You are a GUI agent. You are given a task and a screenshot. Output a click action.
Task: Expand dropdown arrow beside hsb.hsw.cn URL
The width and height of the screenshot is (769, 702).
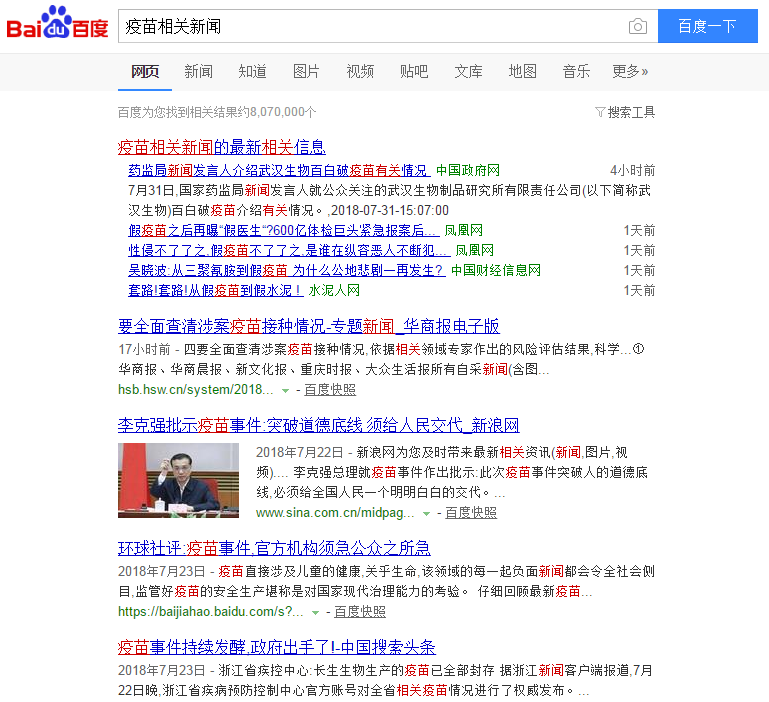click(285, 390)
